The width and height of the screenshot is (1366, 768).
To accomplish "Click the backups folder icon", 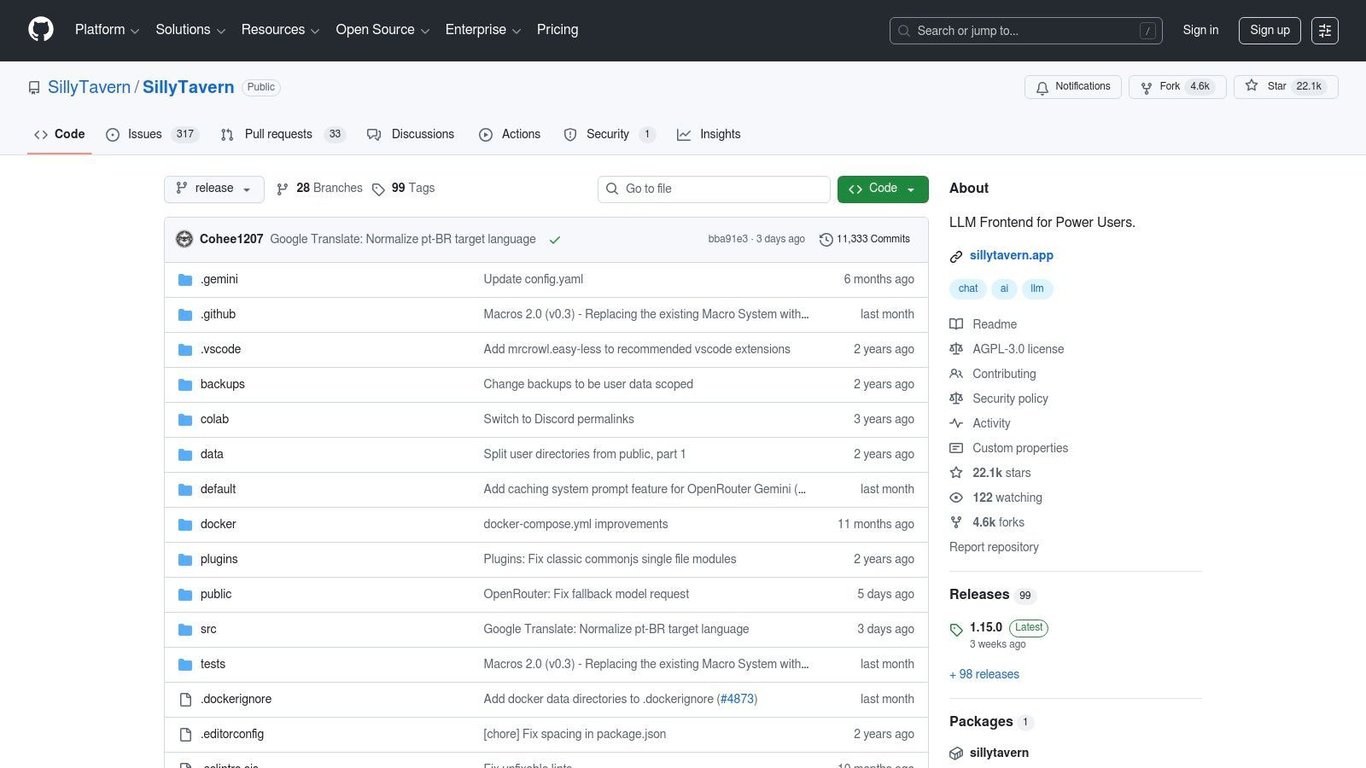I will tap(185, 385).
